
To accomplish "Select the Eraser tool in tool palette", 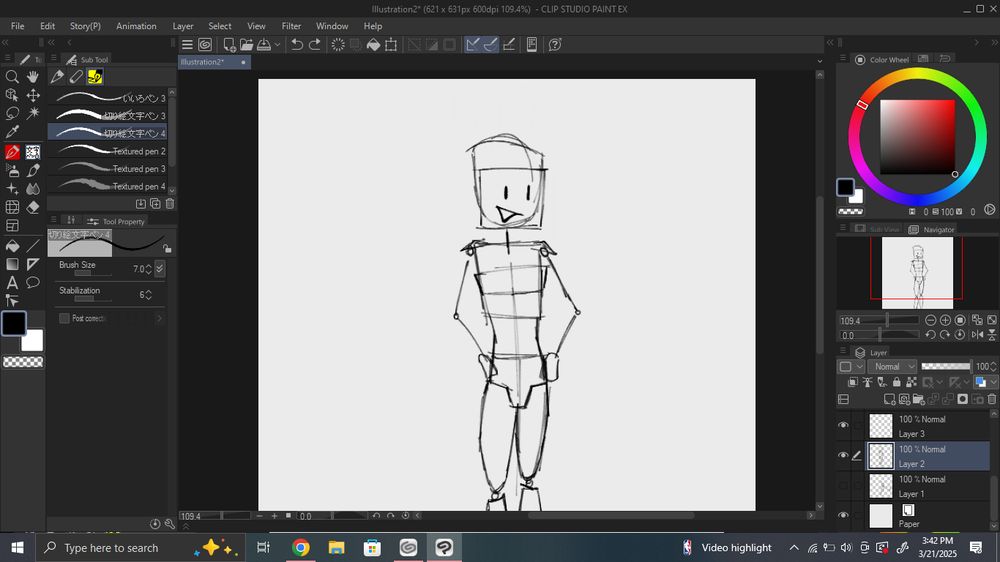I will point(33,207).
